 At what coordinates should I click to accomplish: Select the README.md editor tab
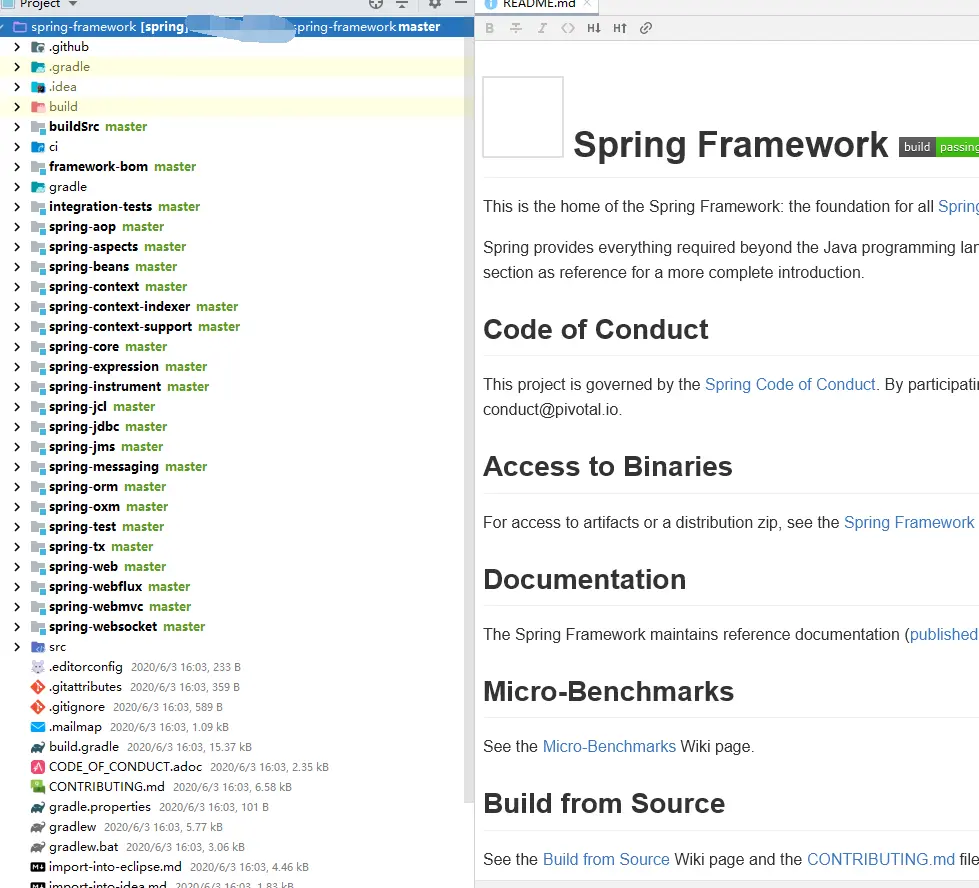click(x=539, y=4)
